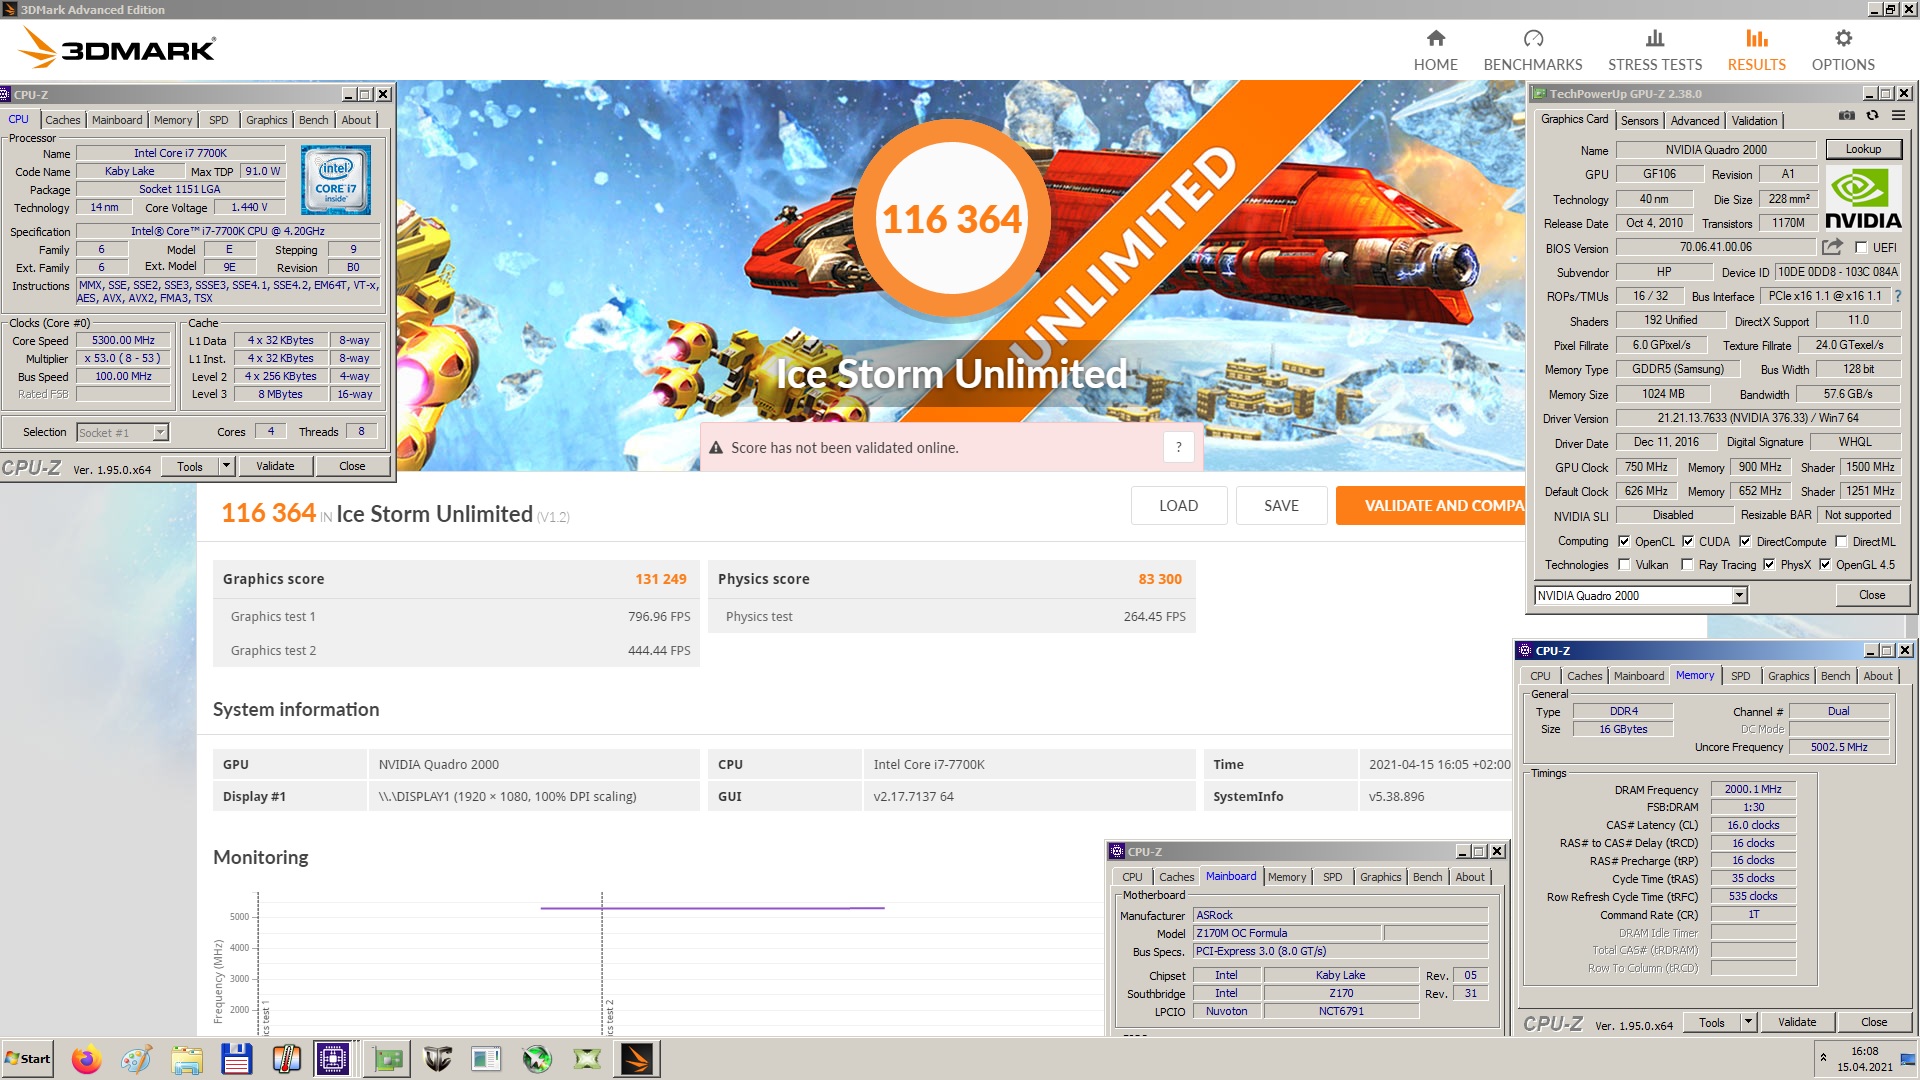Click the question mark beside validation warning
Screen dimensions: 1920x1080
pos(1179,447)
